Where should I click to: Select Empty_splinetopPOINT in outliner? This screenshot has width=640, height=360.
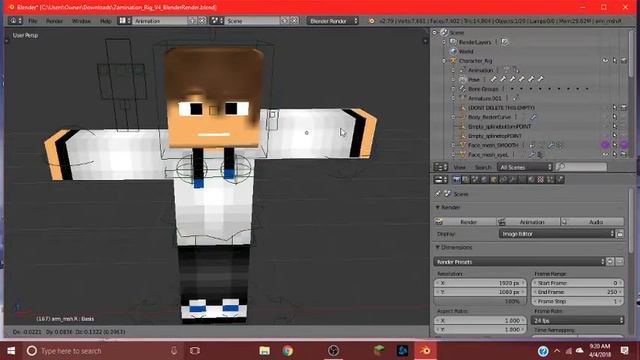click(495, 136)
